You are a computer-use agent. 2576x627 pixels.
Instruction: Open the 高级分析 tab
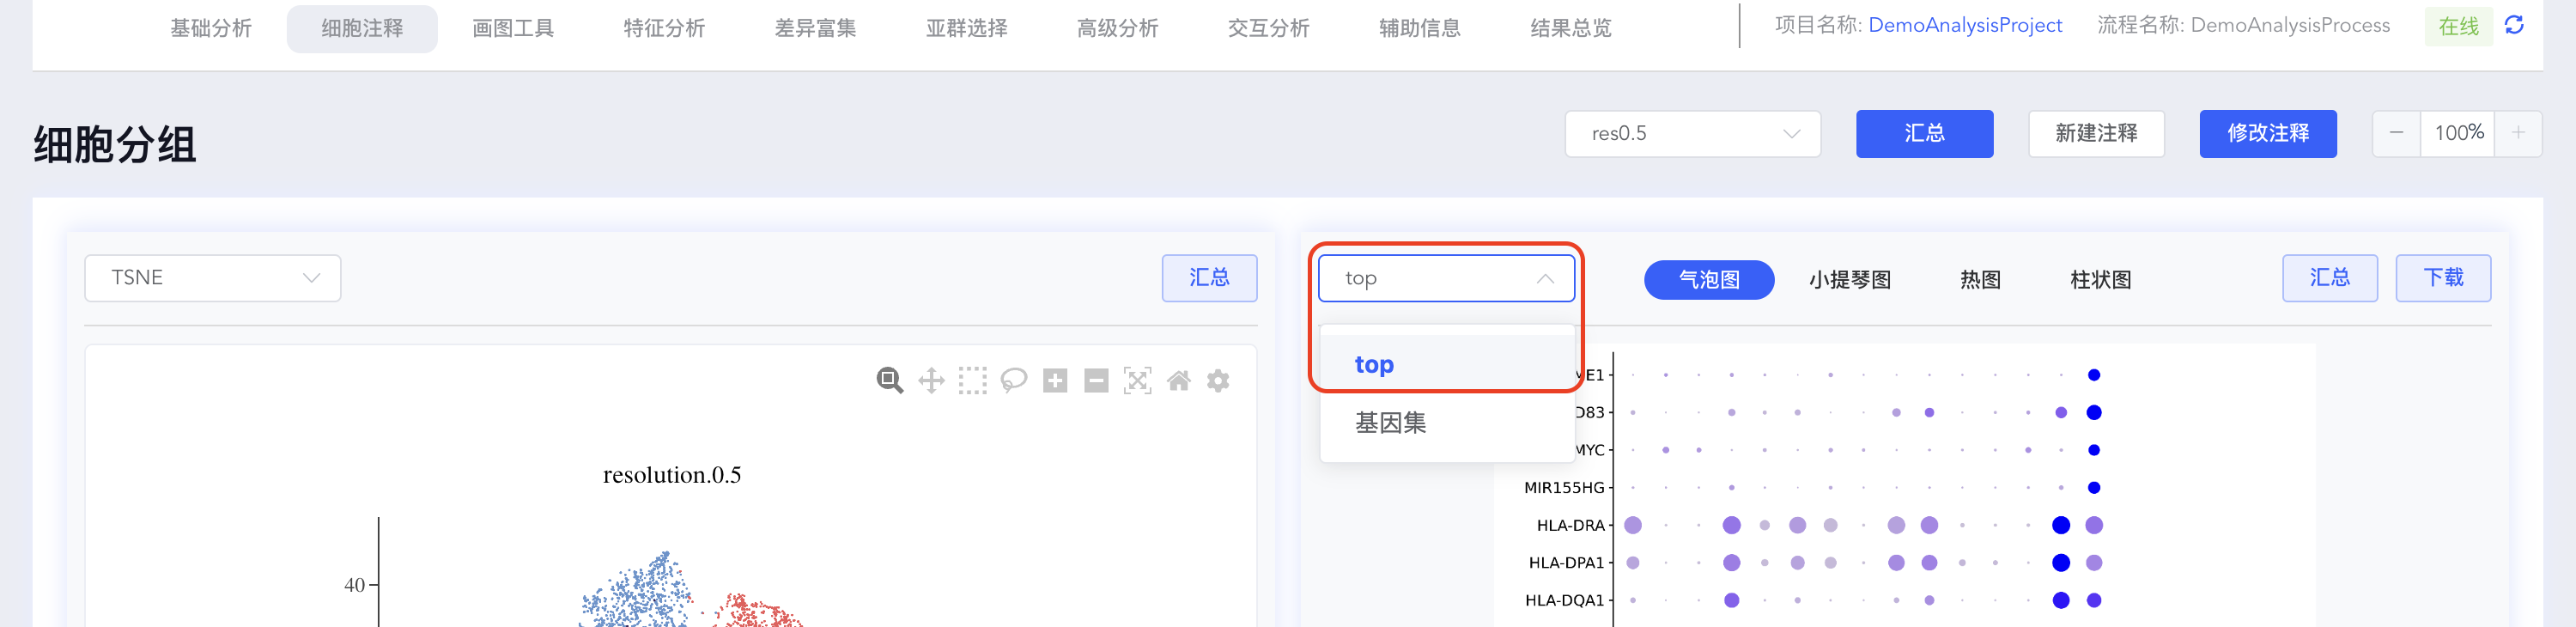pos(1117,28)
